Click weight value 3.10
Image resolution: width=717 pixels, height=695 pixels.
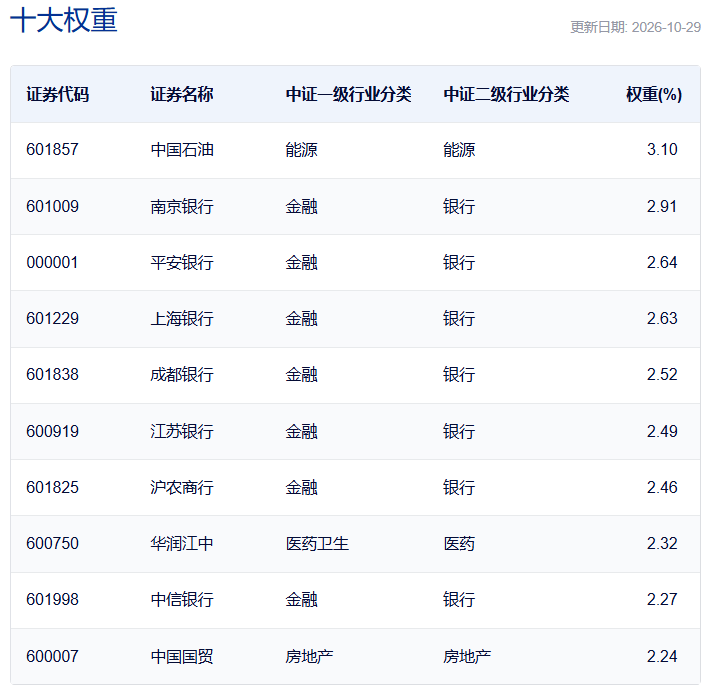pyautogui.click(x=662, y=150)
